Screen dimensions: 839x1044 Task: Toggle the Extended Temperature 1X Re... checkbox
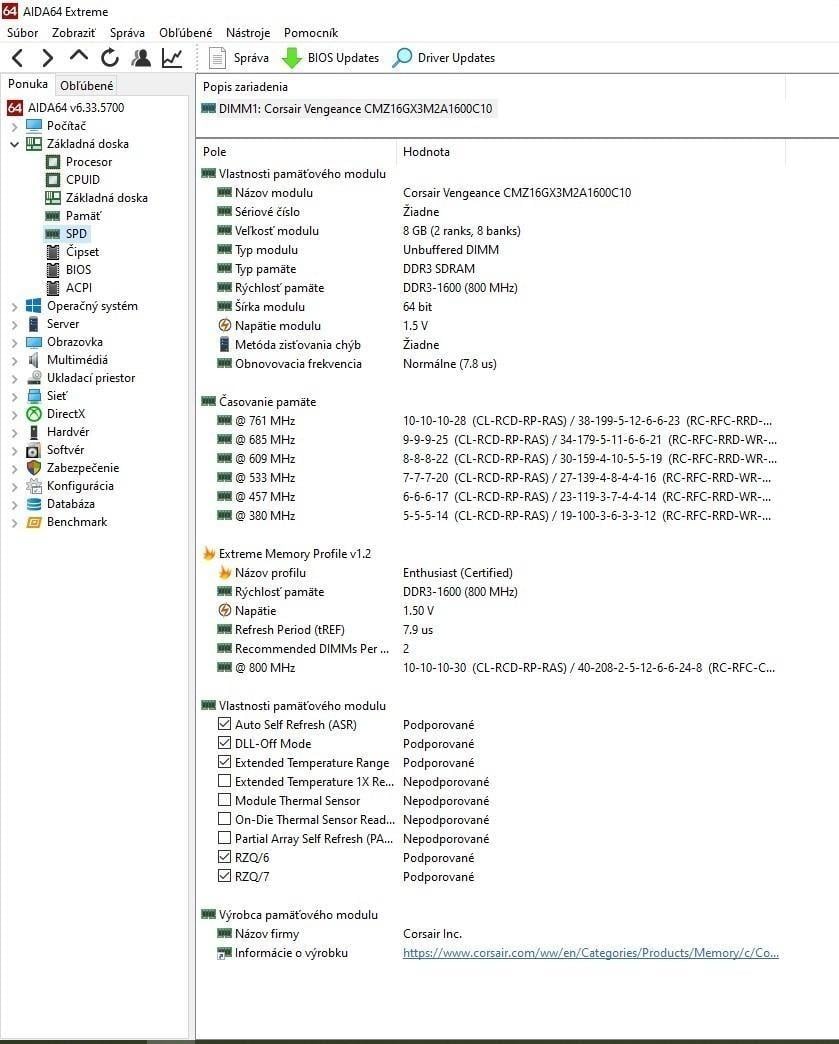[224, 780]
